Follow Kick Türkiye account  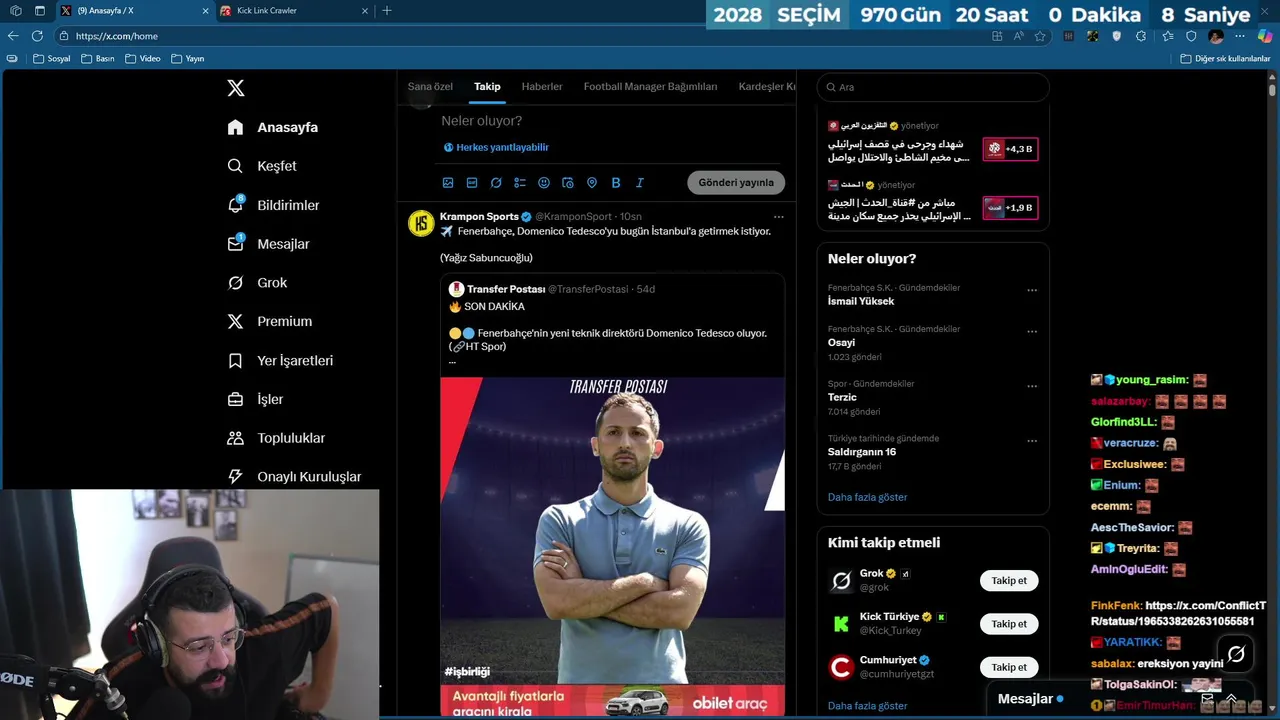click(1009, 624)
